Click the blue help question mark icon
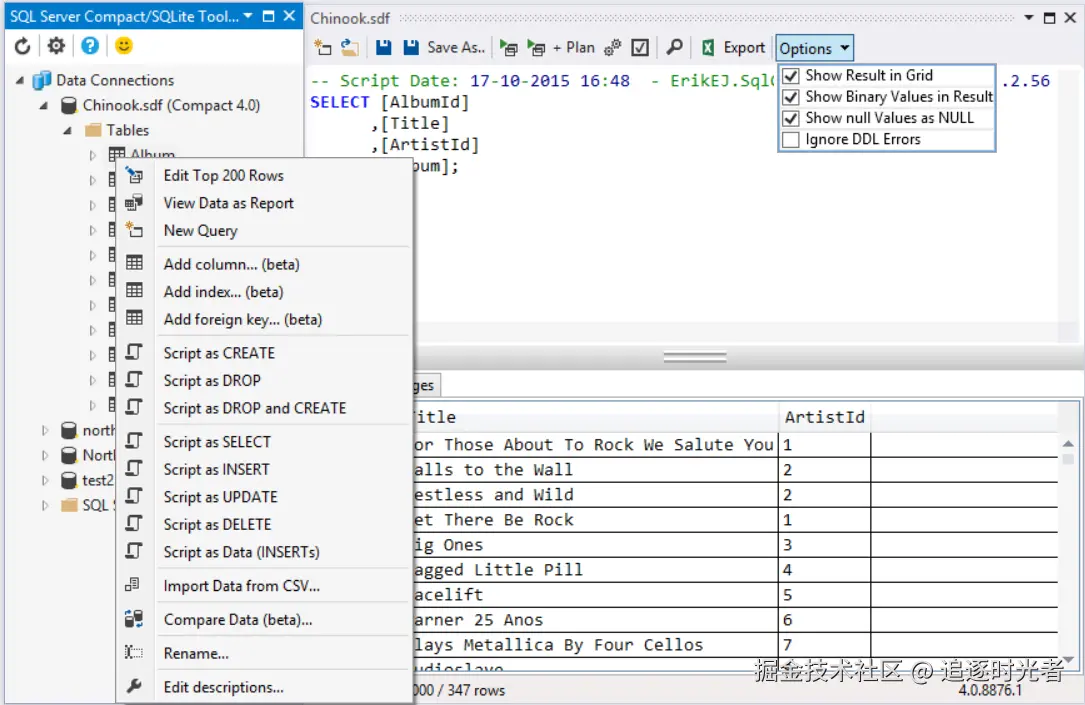Screen dimensions: 1085x705 [90, 46]
